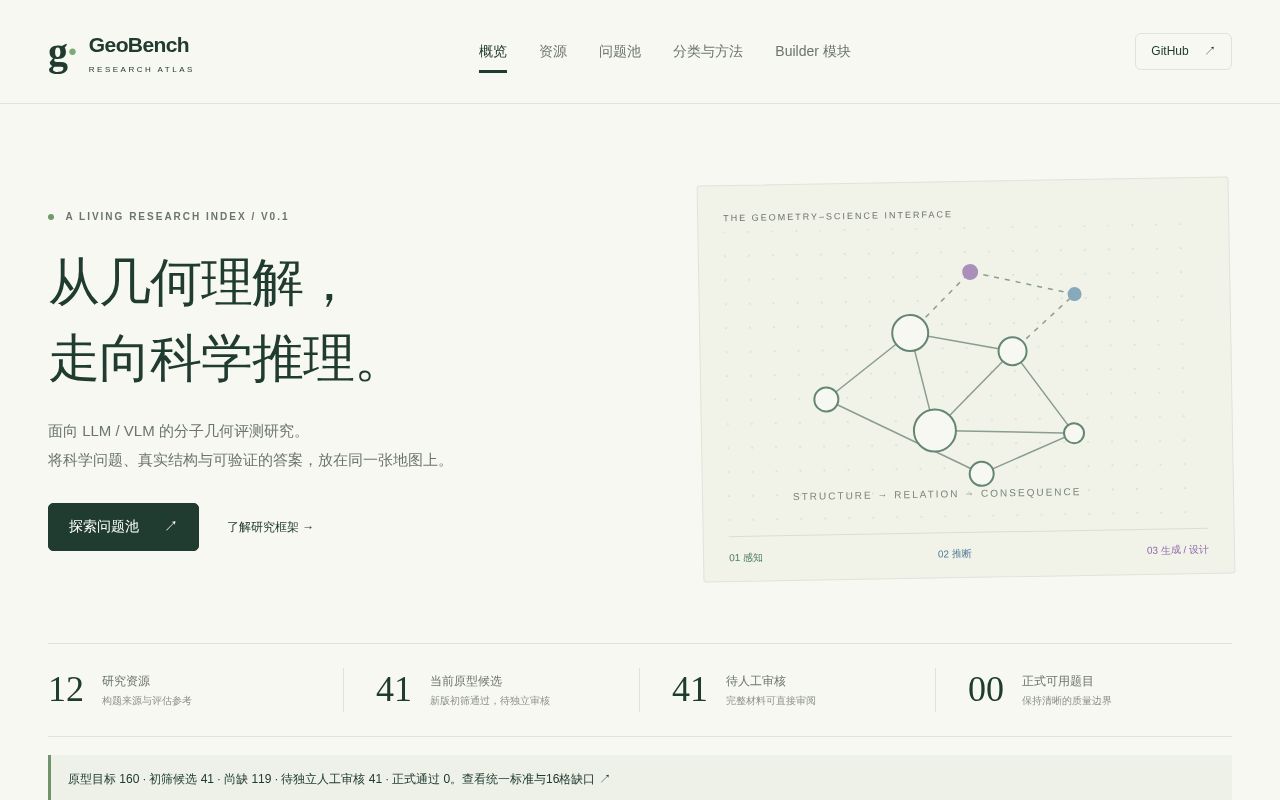Select the '01 感知' label
The width and height of the screenshot is (1280, 800).
point(746,558)
